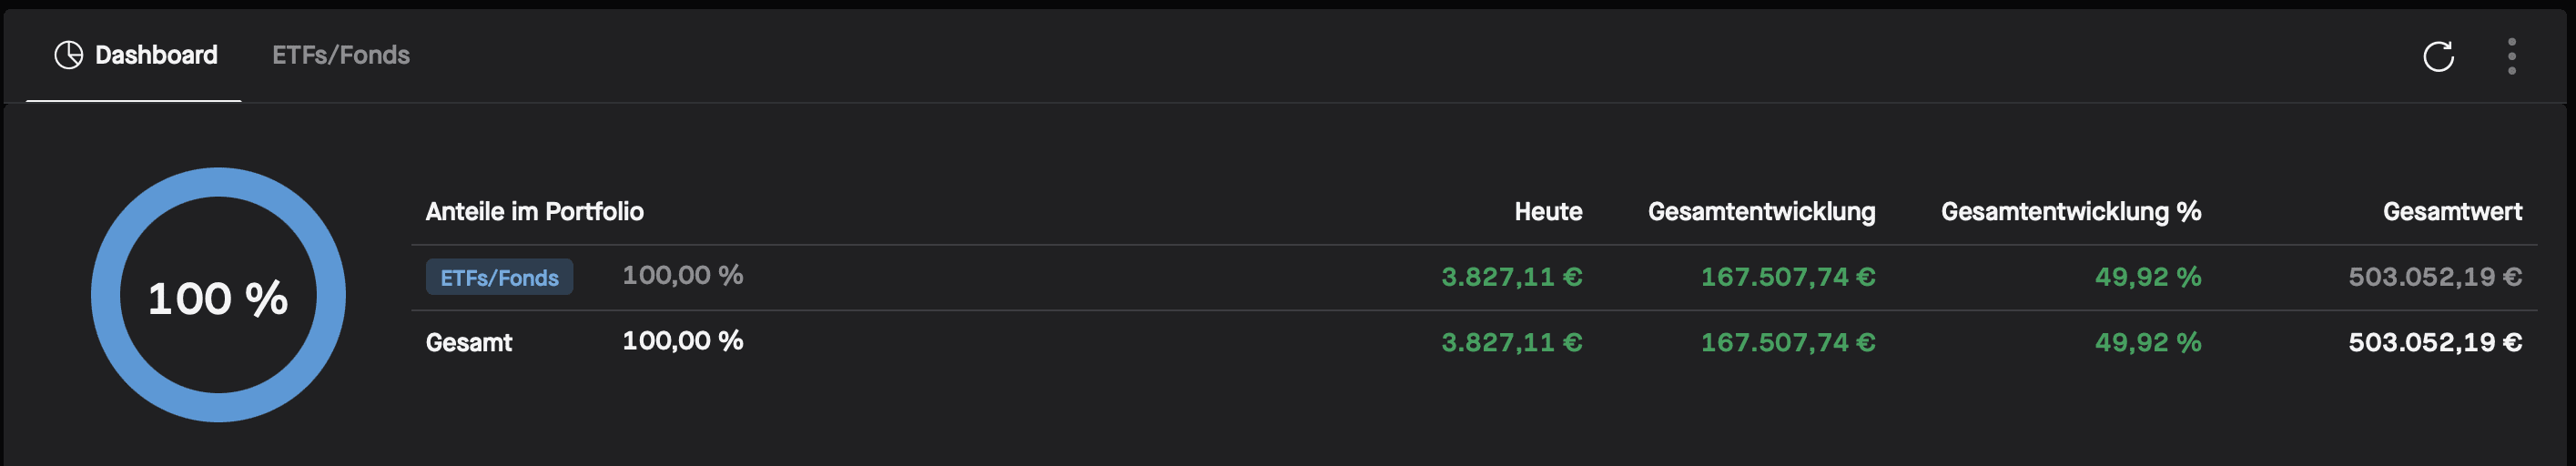Click the ETFs/Fonds row 100,00 % share
The image size is (2576, 466).
pyautogui.click(x=682, y=275)
